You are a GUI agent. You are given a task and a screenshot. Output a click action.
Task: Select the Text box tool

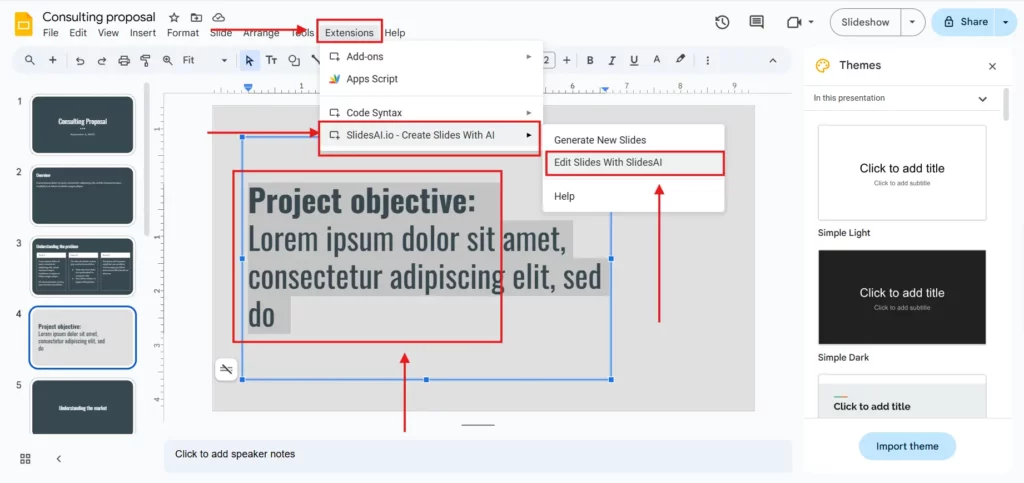[271, 60]
